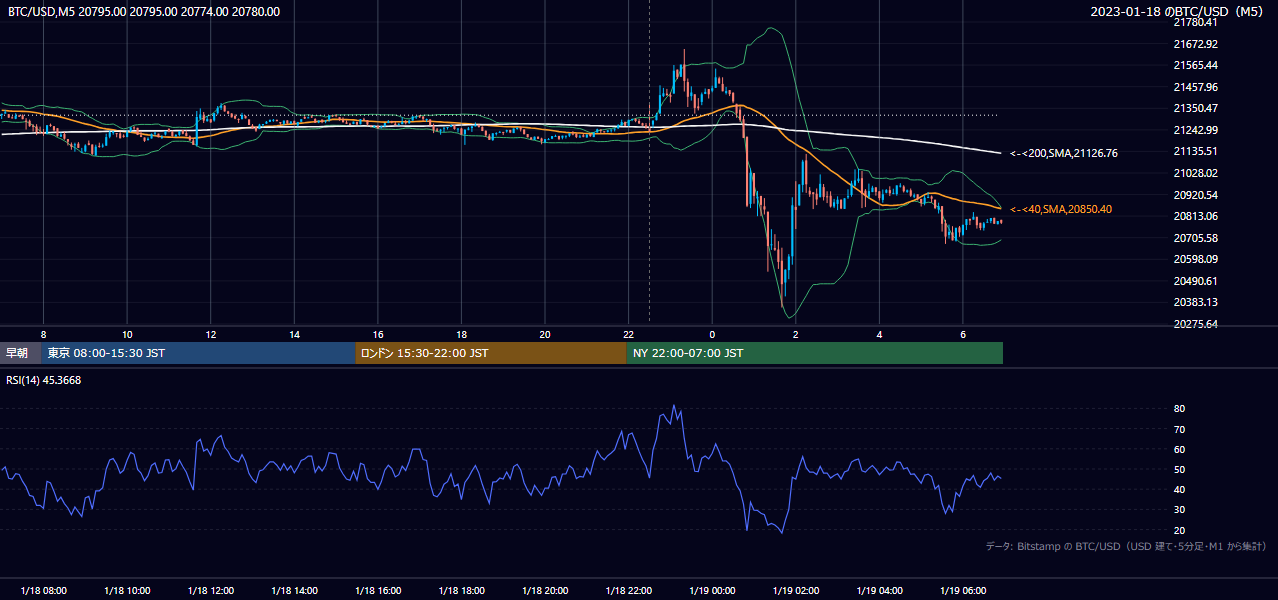Screen dimensions: 1278x600
Task: Click price axis value 21028.02
Action: pyautogui.click(x=1195, y=173)
